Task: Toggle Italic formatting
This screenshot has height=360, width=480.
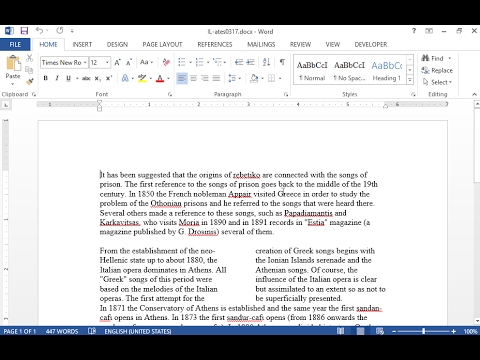Action: 57,78
